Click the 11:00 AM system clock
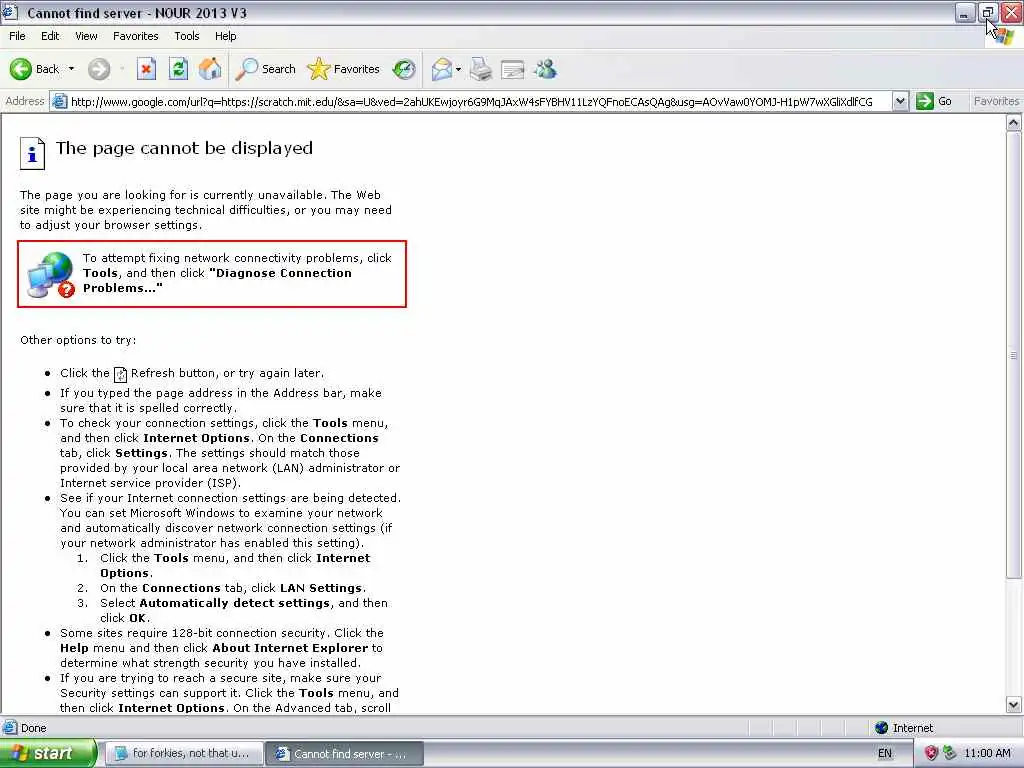This screenshot has height=768, width=1024. pyautogui.click(x=987, y=754)
